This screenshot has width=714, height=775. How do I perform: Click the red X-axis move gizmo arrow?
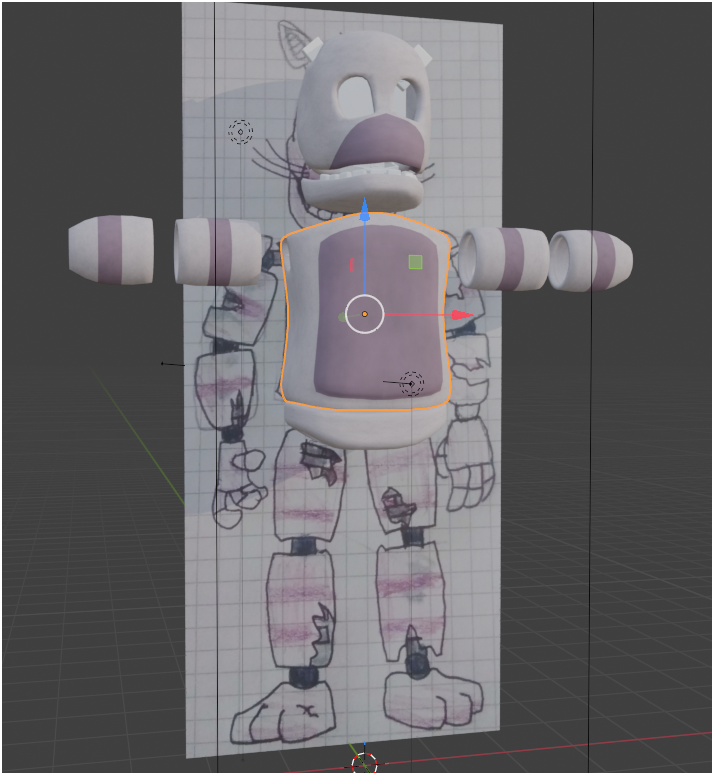tap(462, 315)
